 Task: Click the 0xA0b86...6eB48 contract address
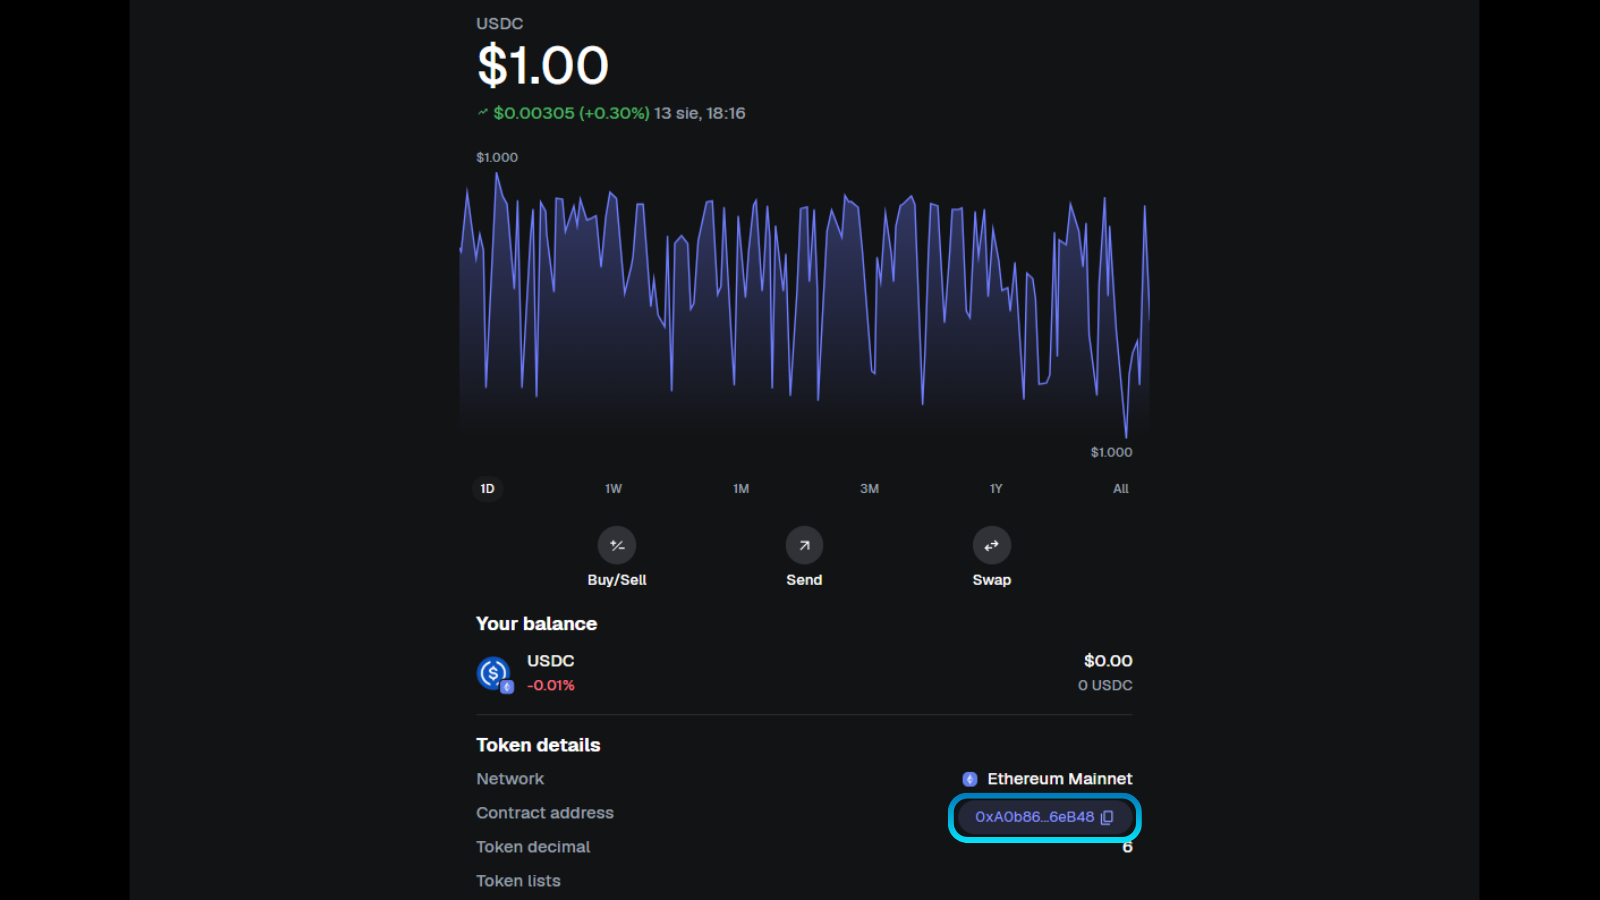pyautogui.click(x=1034, y=817)
